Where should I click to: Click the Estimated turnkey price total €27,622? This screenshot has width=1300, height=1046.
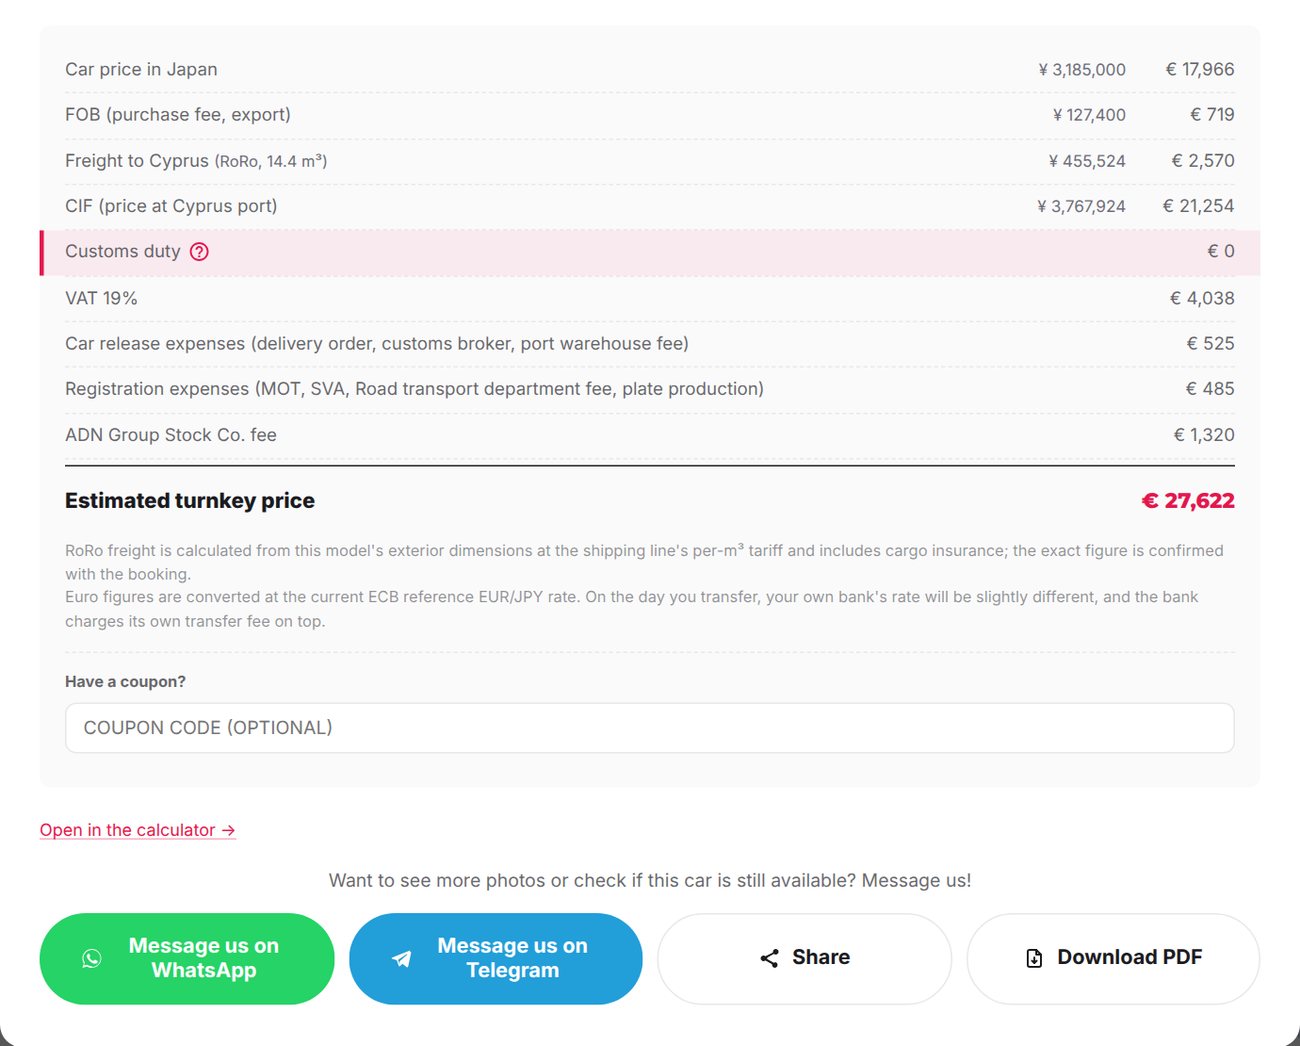[1188, 501]
